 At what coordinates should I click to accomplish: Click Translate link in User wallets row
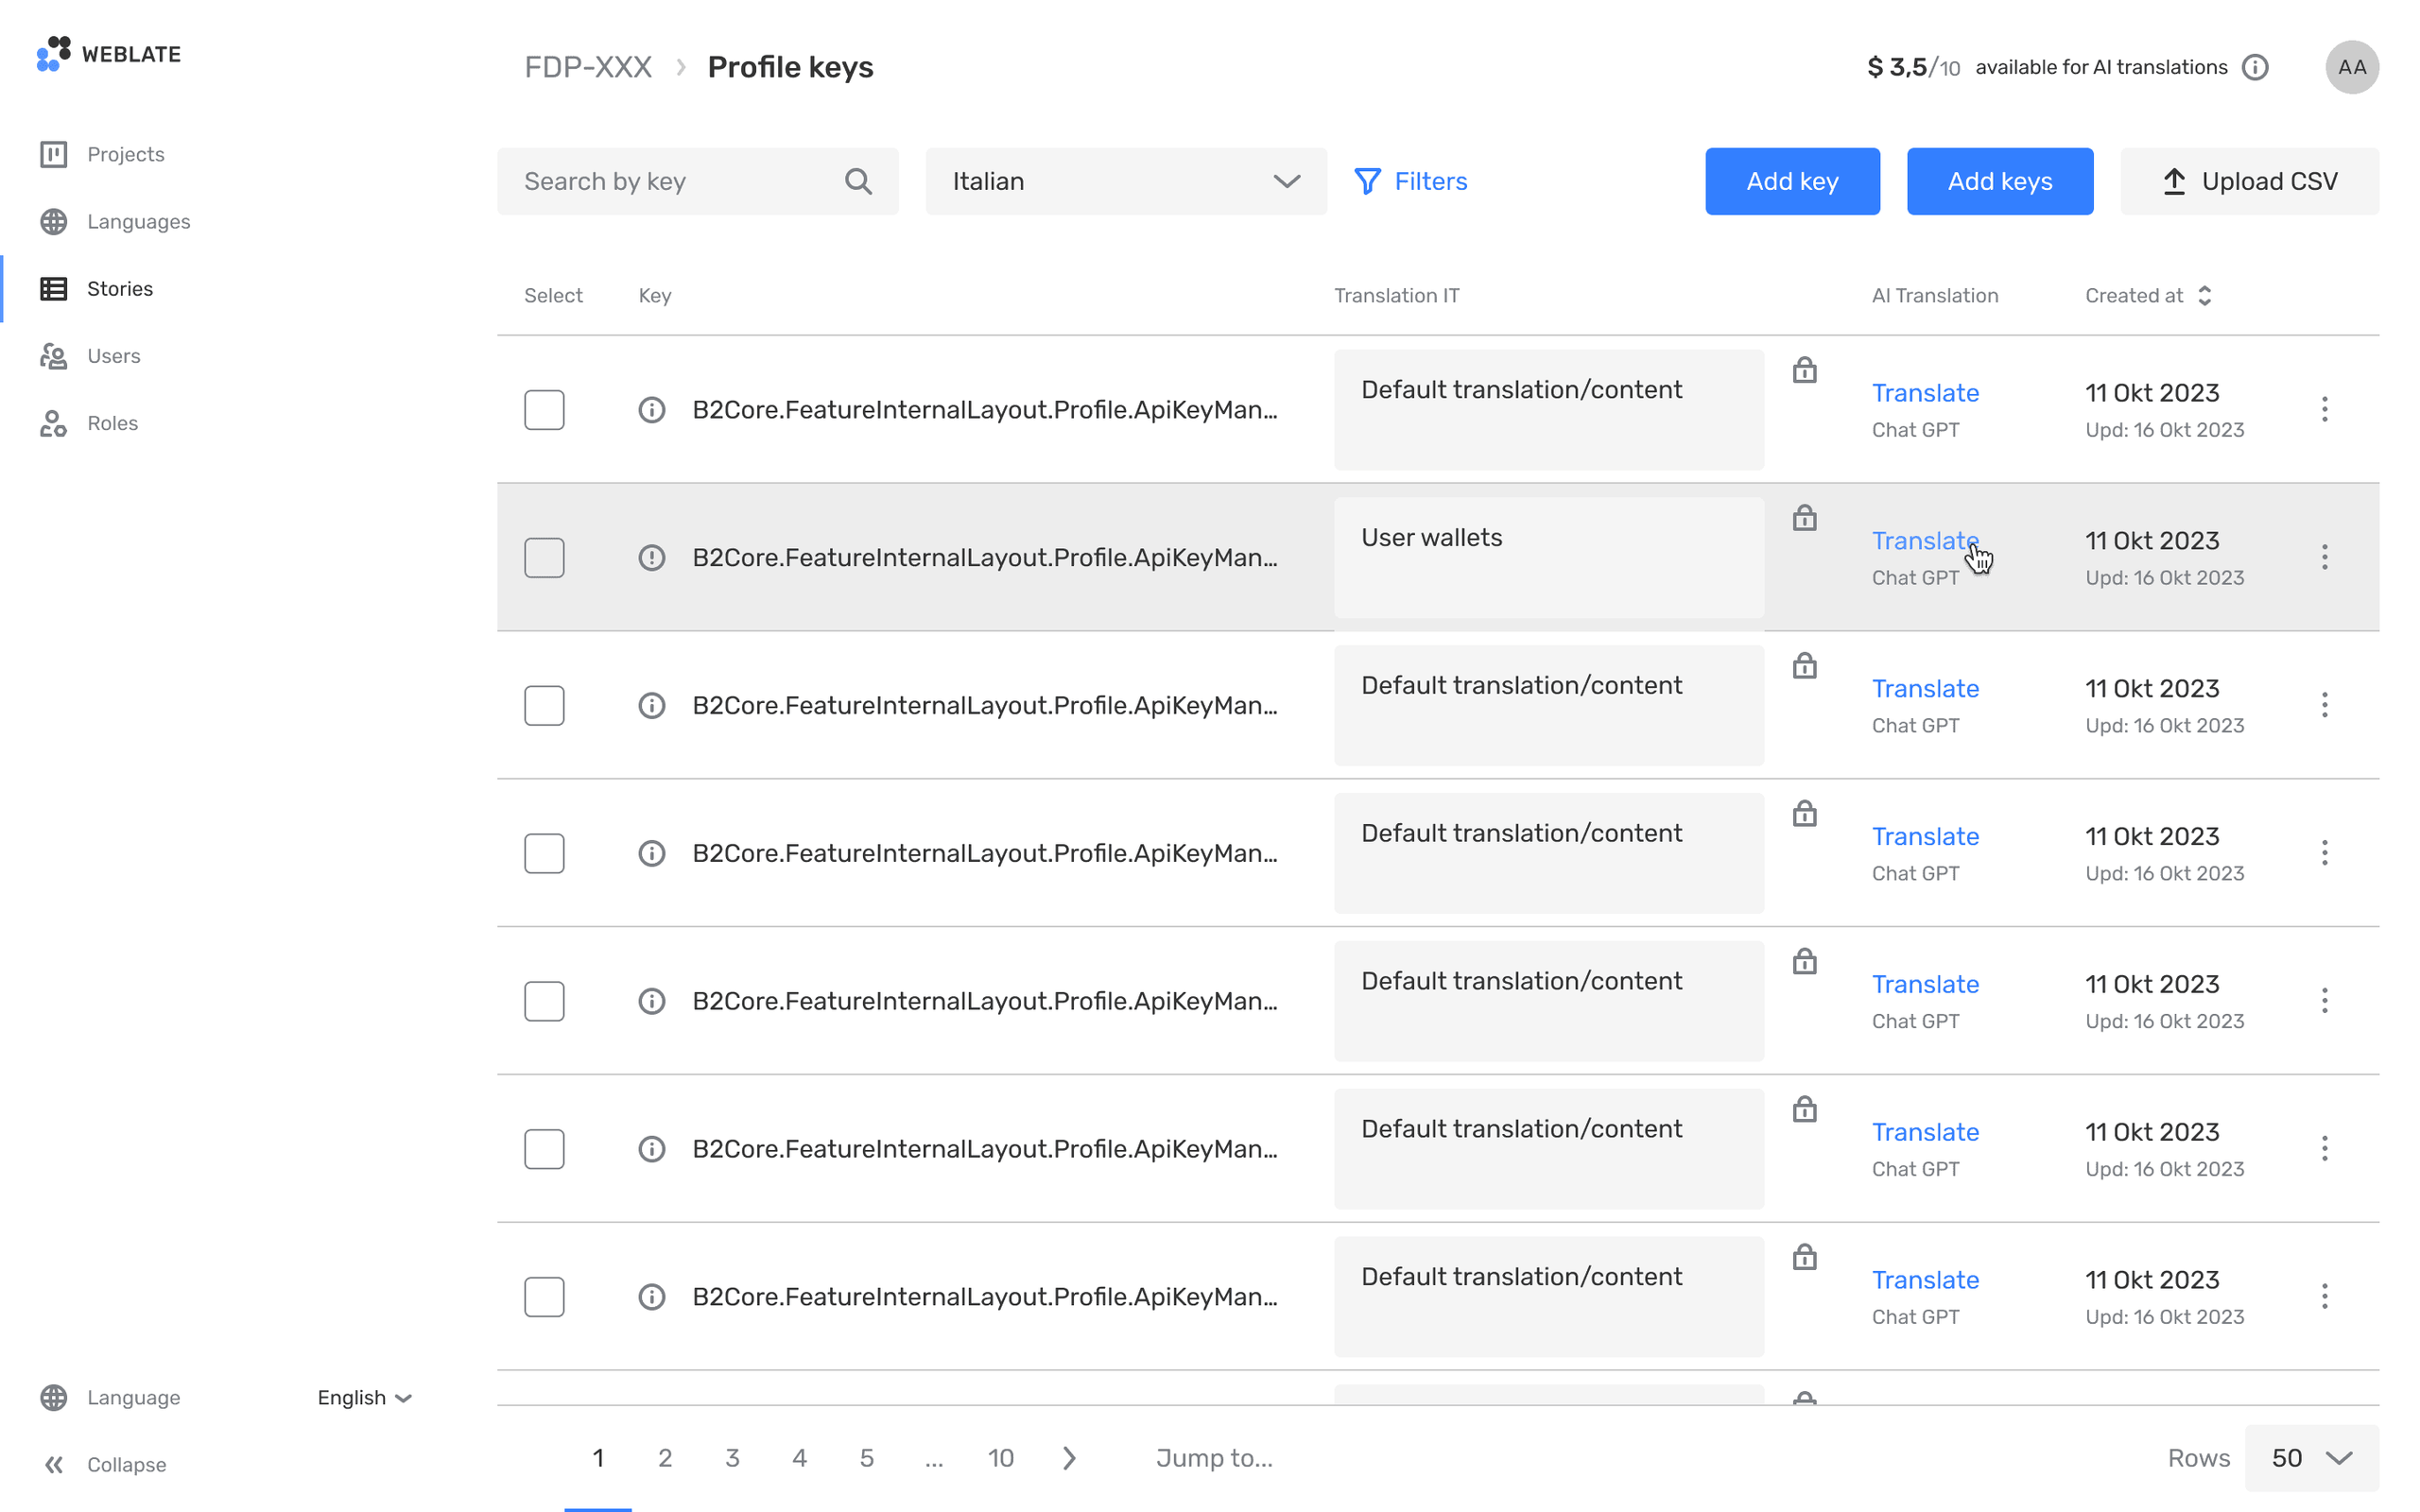1925,540
